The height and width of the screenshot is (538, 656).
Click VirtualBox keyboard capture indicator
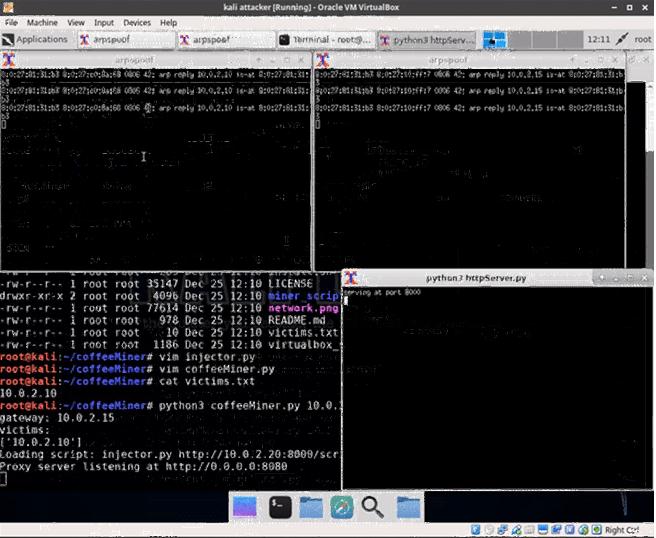pos(597,530)
